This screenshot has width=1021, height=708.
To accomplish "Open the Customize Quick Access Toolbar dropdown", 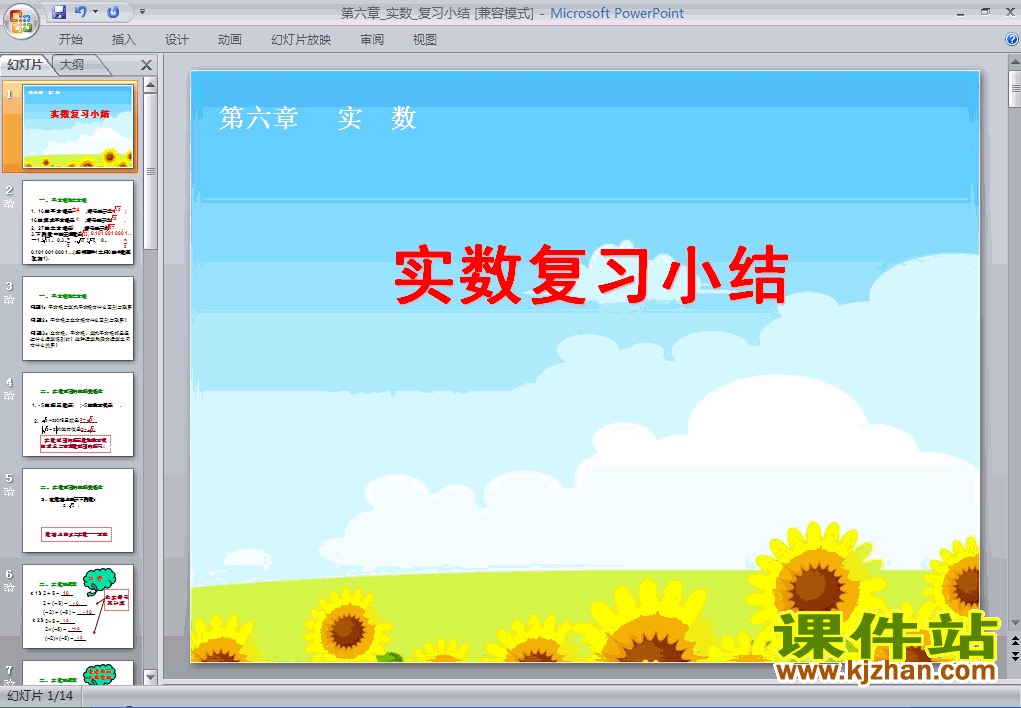I will point(143,12).
